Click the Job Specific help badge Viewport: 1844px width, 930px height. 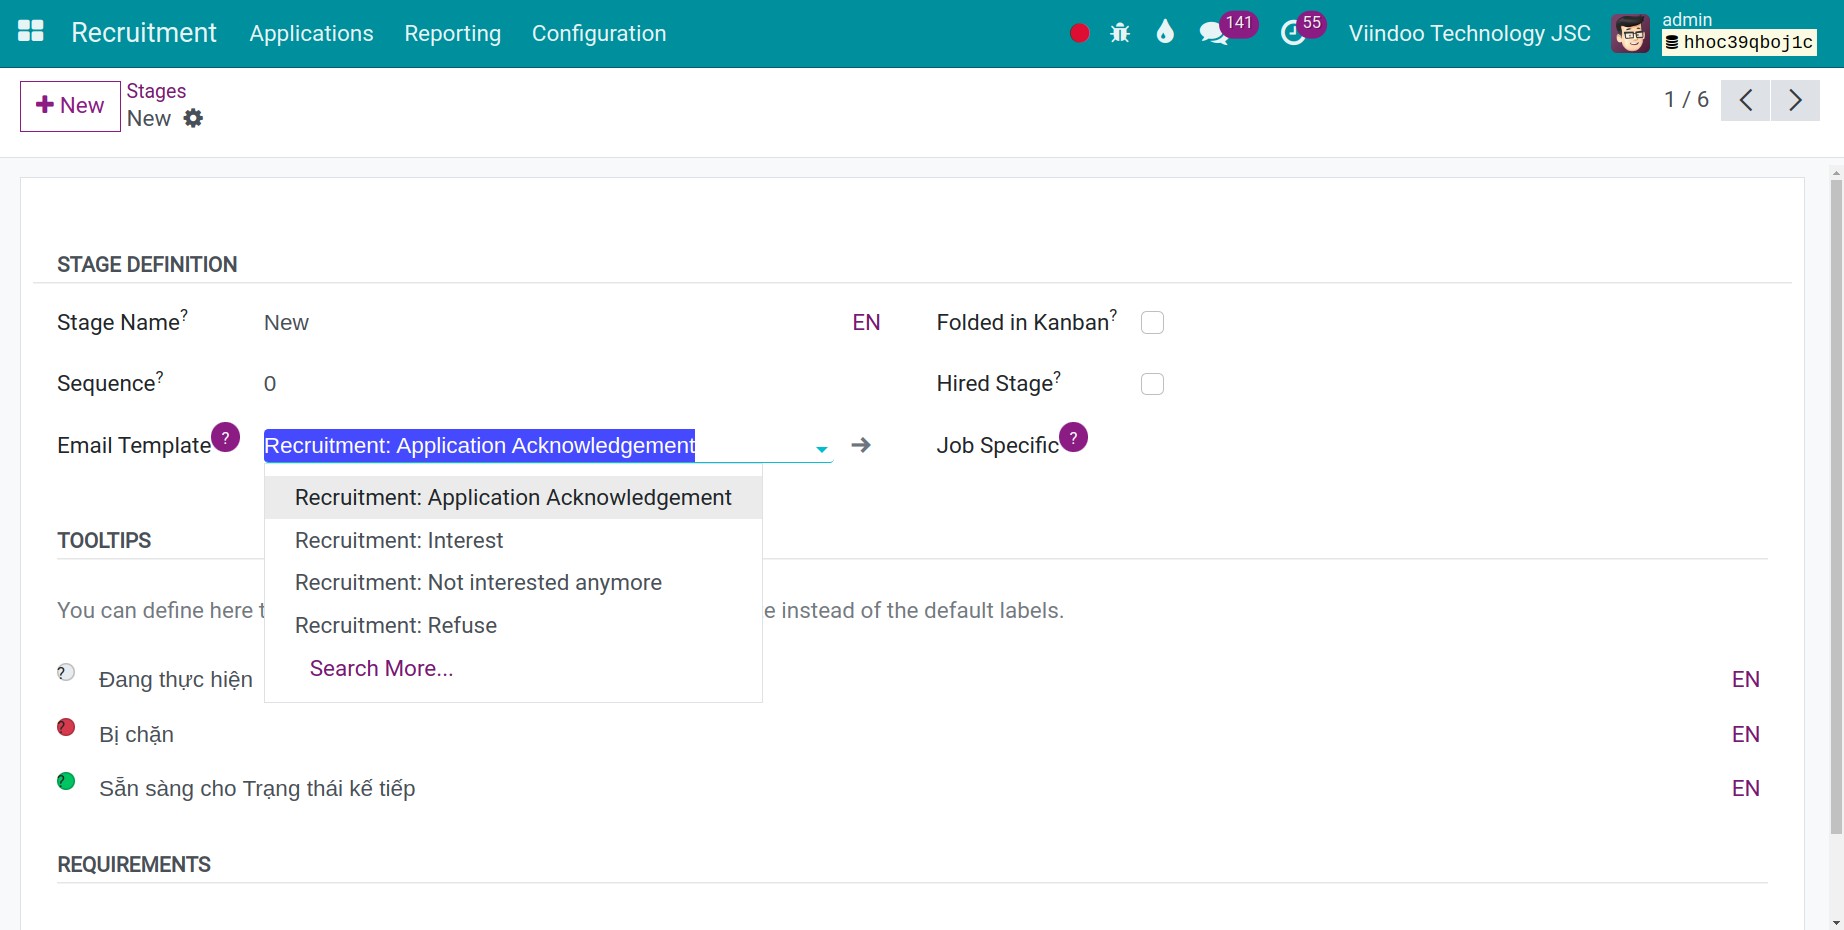point(1073,437)
